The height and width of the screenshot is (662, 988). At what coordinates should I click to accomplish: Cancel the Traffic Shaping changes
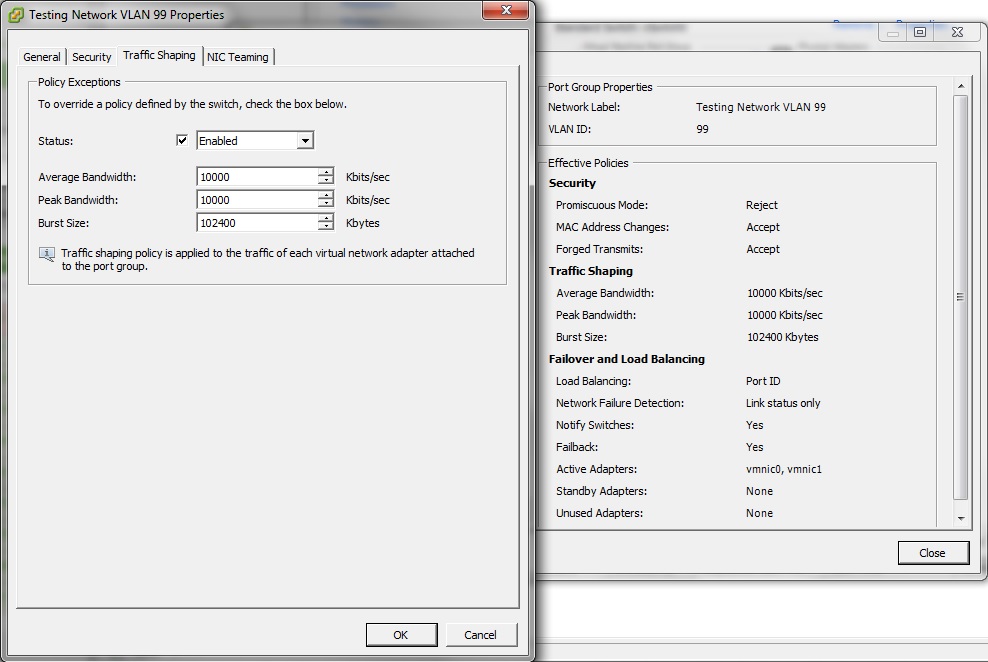coord(481,634)
